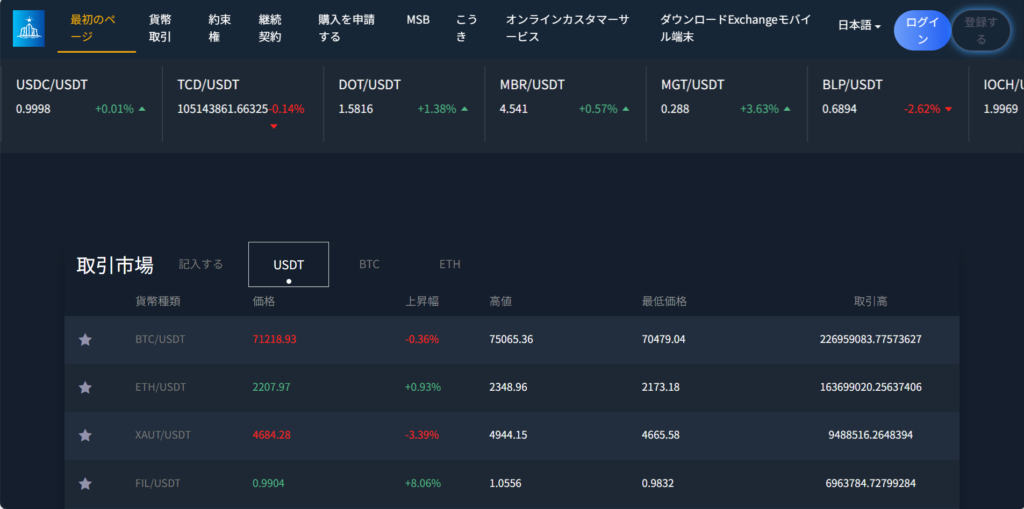1024x509 pixels.
Task: Go to the MSB menu item
Action: 418,20
